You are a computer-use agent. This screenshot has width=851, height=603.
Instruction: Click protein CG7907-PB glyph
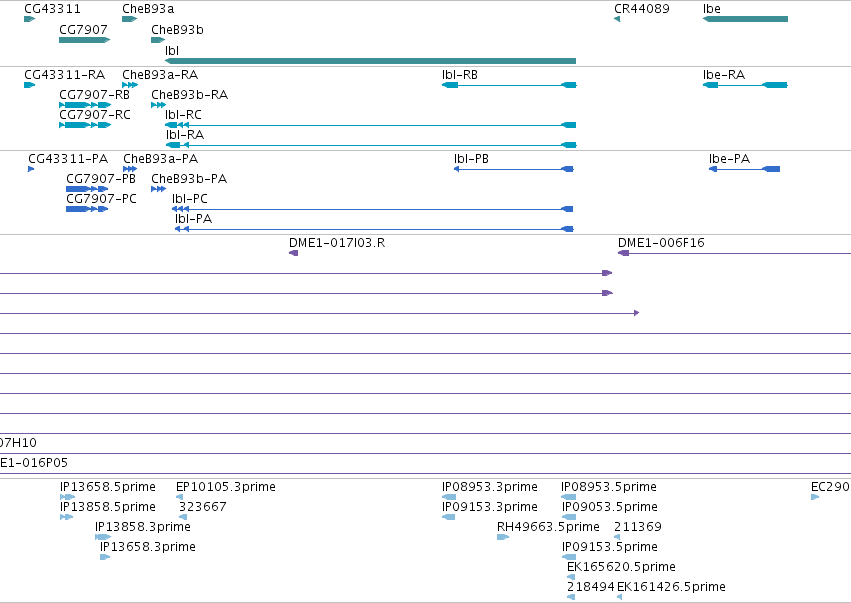(87, 189)
